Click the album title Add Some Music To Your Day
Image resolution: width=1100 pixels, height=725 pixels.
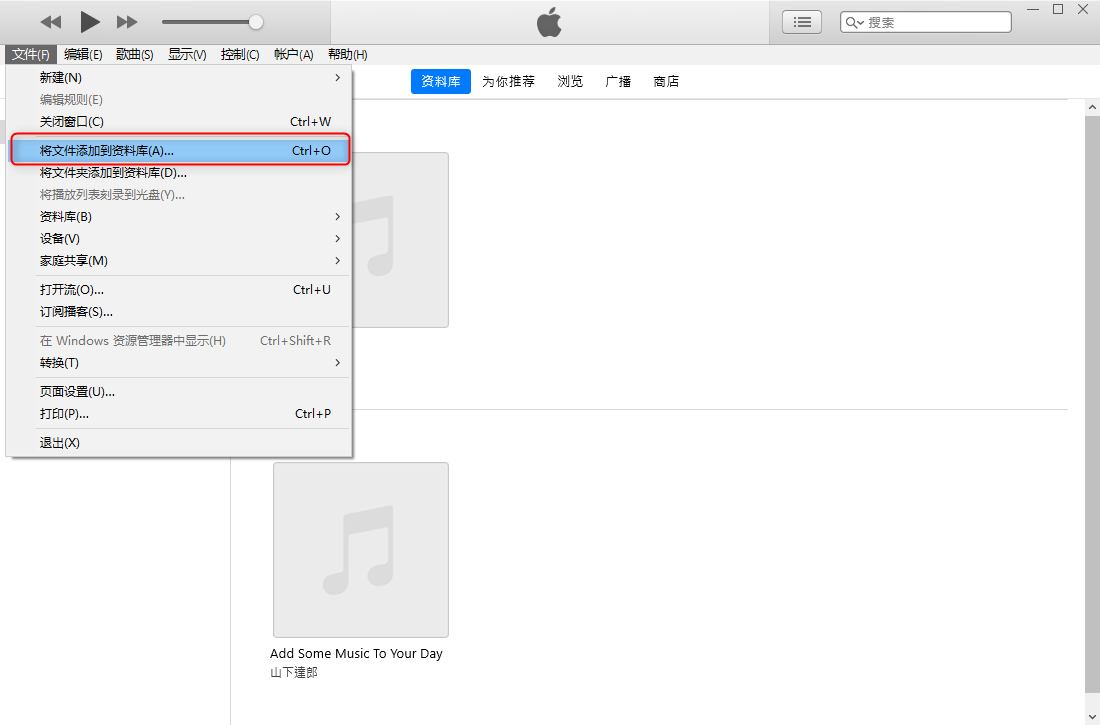pyautogui.click(x=356, y=653)
